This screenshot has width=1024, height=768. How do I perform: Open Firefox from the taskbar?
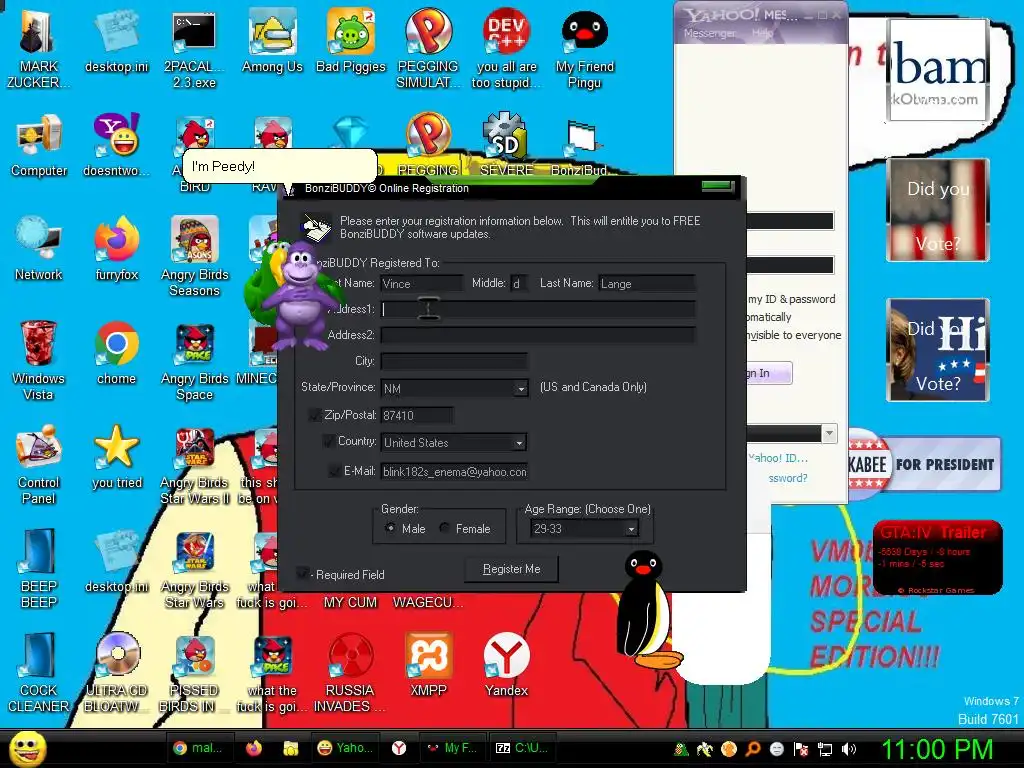pos(254,748)
